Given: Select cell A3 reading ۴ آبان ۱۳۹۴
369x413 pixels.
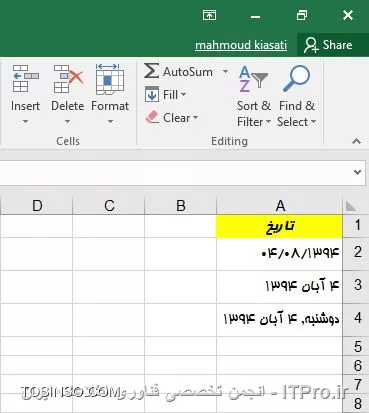Looking at the screenshot, I should (x=280, y=287).
